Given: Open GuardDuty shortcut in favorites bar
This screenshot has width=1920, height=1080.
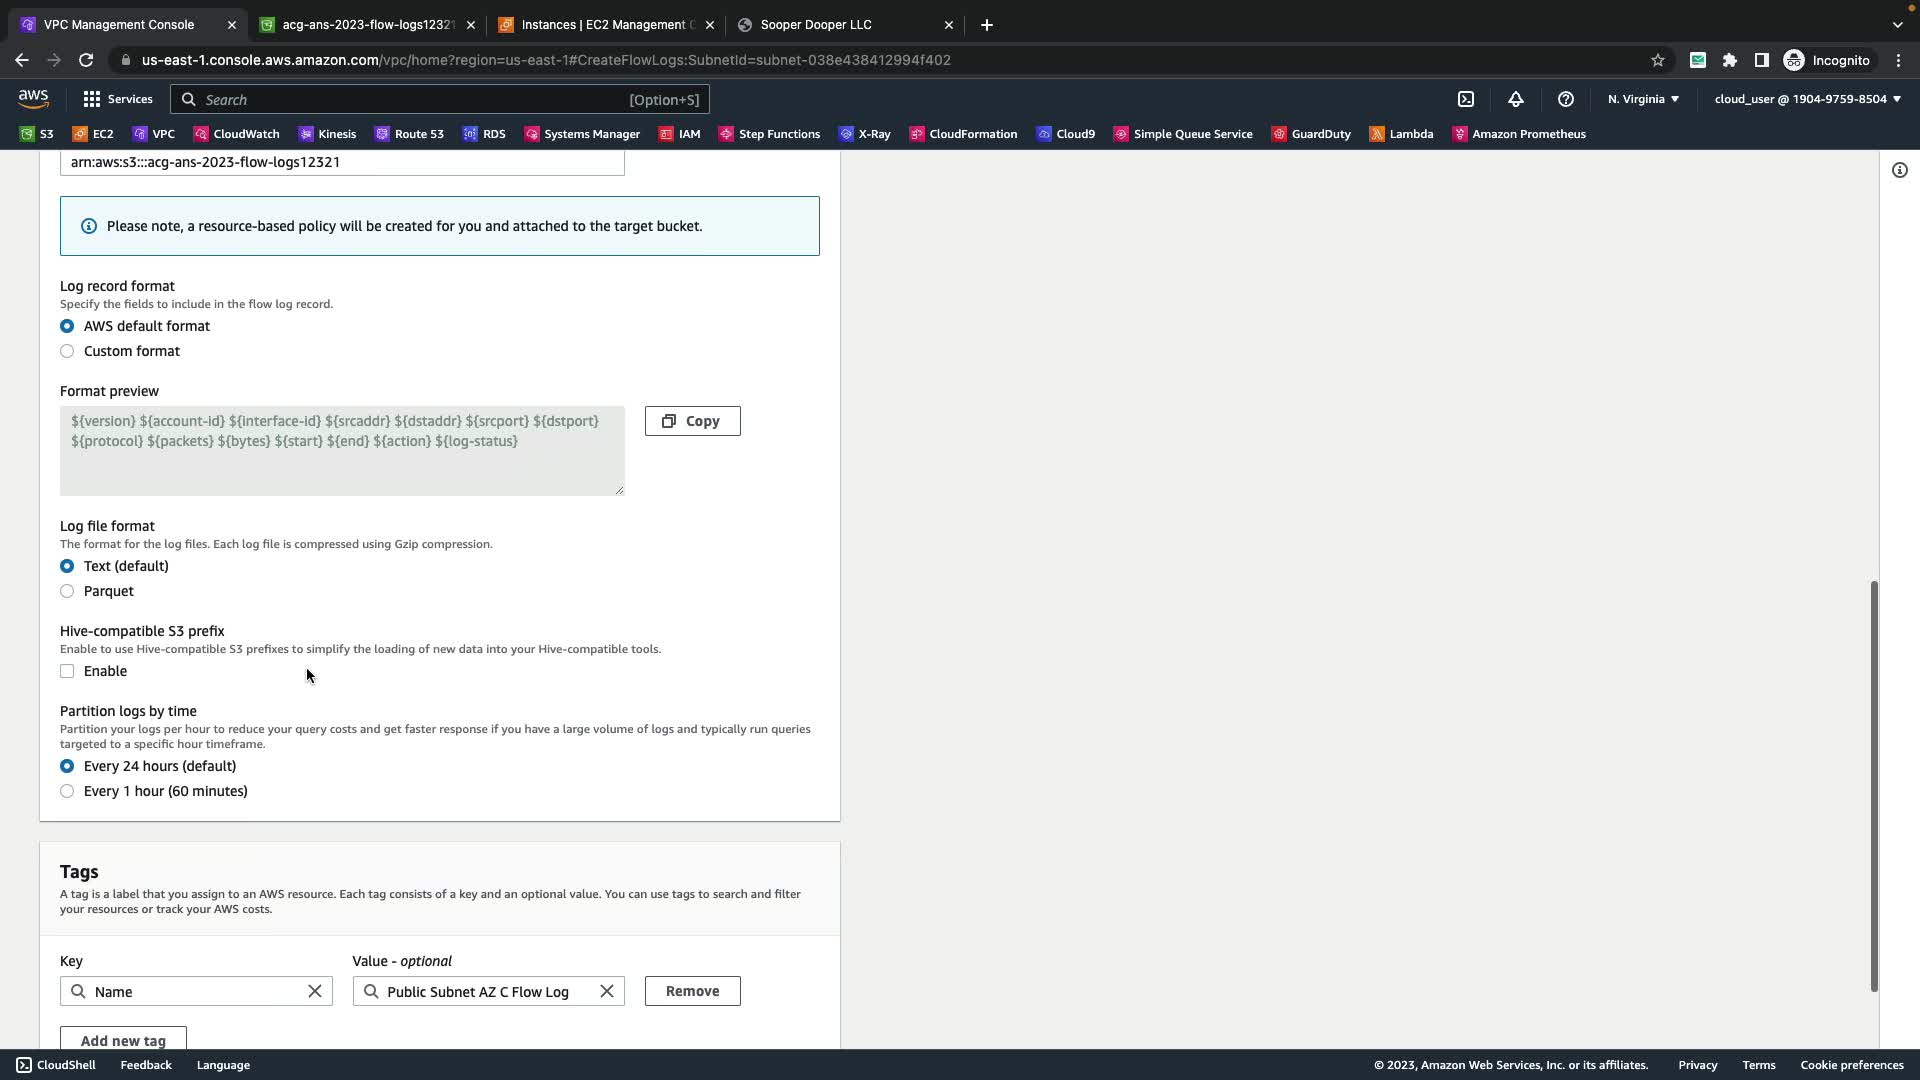Looking at the screenshot, I should 1310,134.
